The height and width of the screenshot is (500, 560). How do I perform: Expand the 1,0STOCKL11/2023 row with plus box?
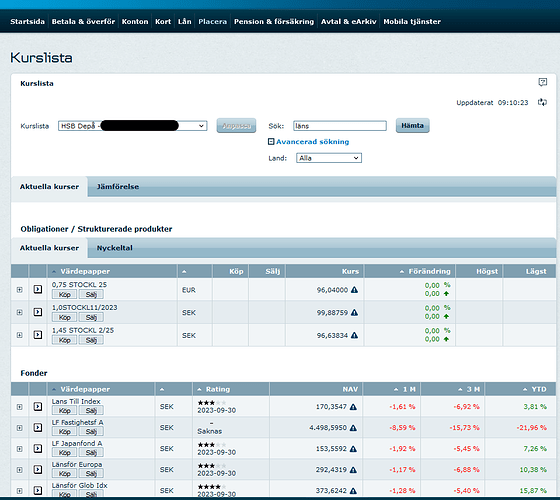tap(20, 312)
